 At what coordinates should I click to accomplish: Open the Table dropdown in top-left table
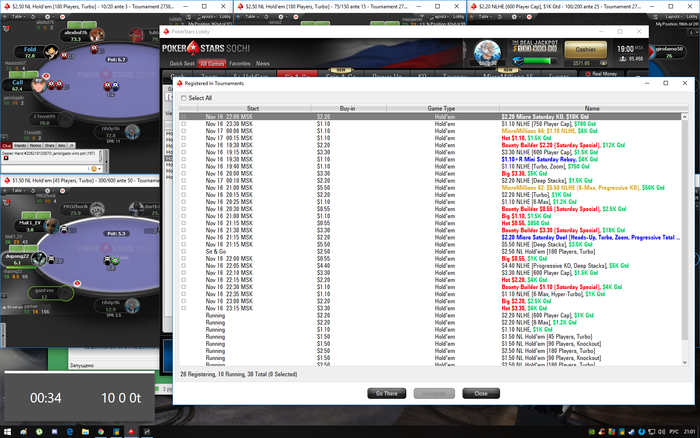(x=18, y=17)
